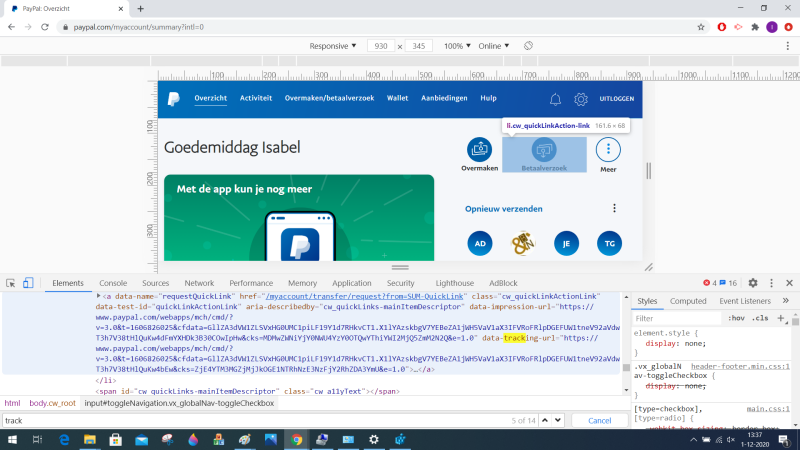
Task: Open the Responsive device dropdown
Action: pyautogui.click(x=333, y=46)
